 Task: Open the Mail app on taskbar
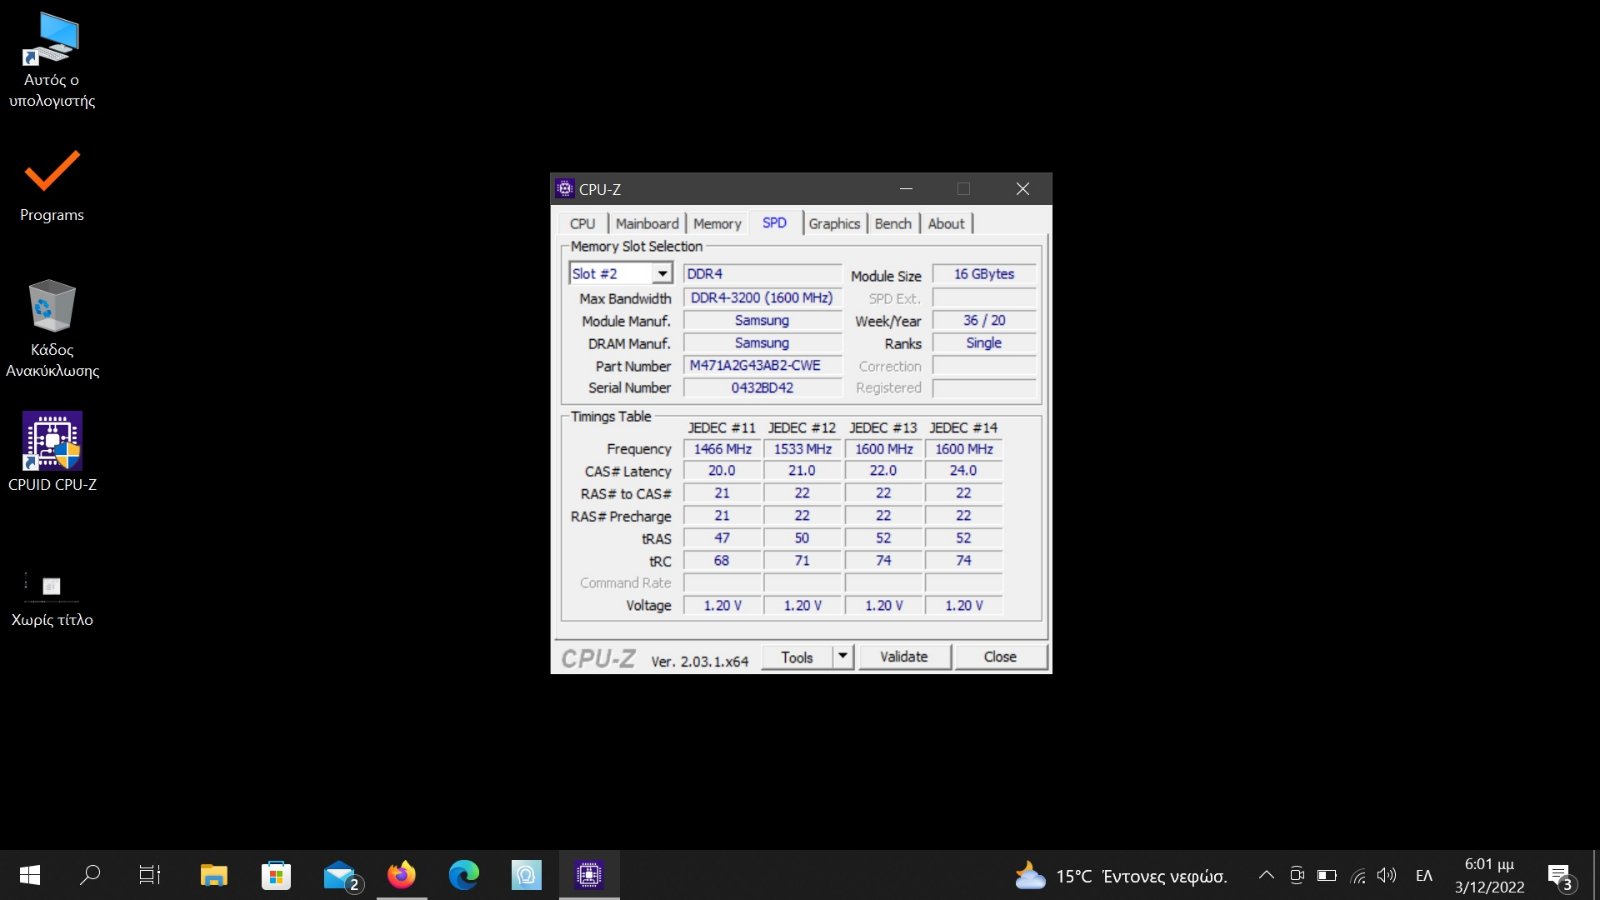coord(340,875)
